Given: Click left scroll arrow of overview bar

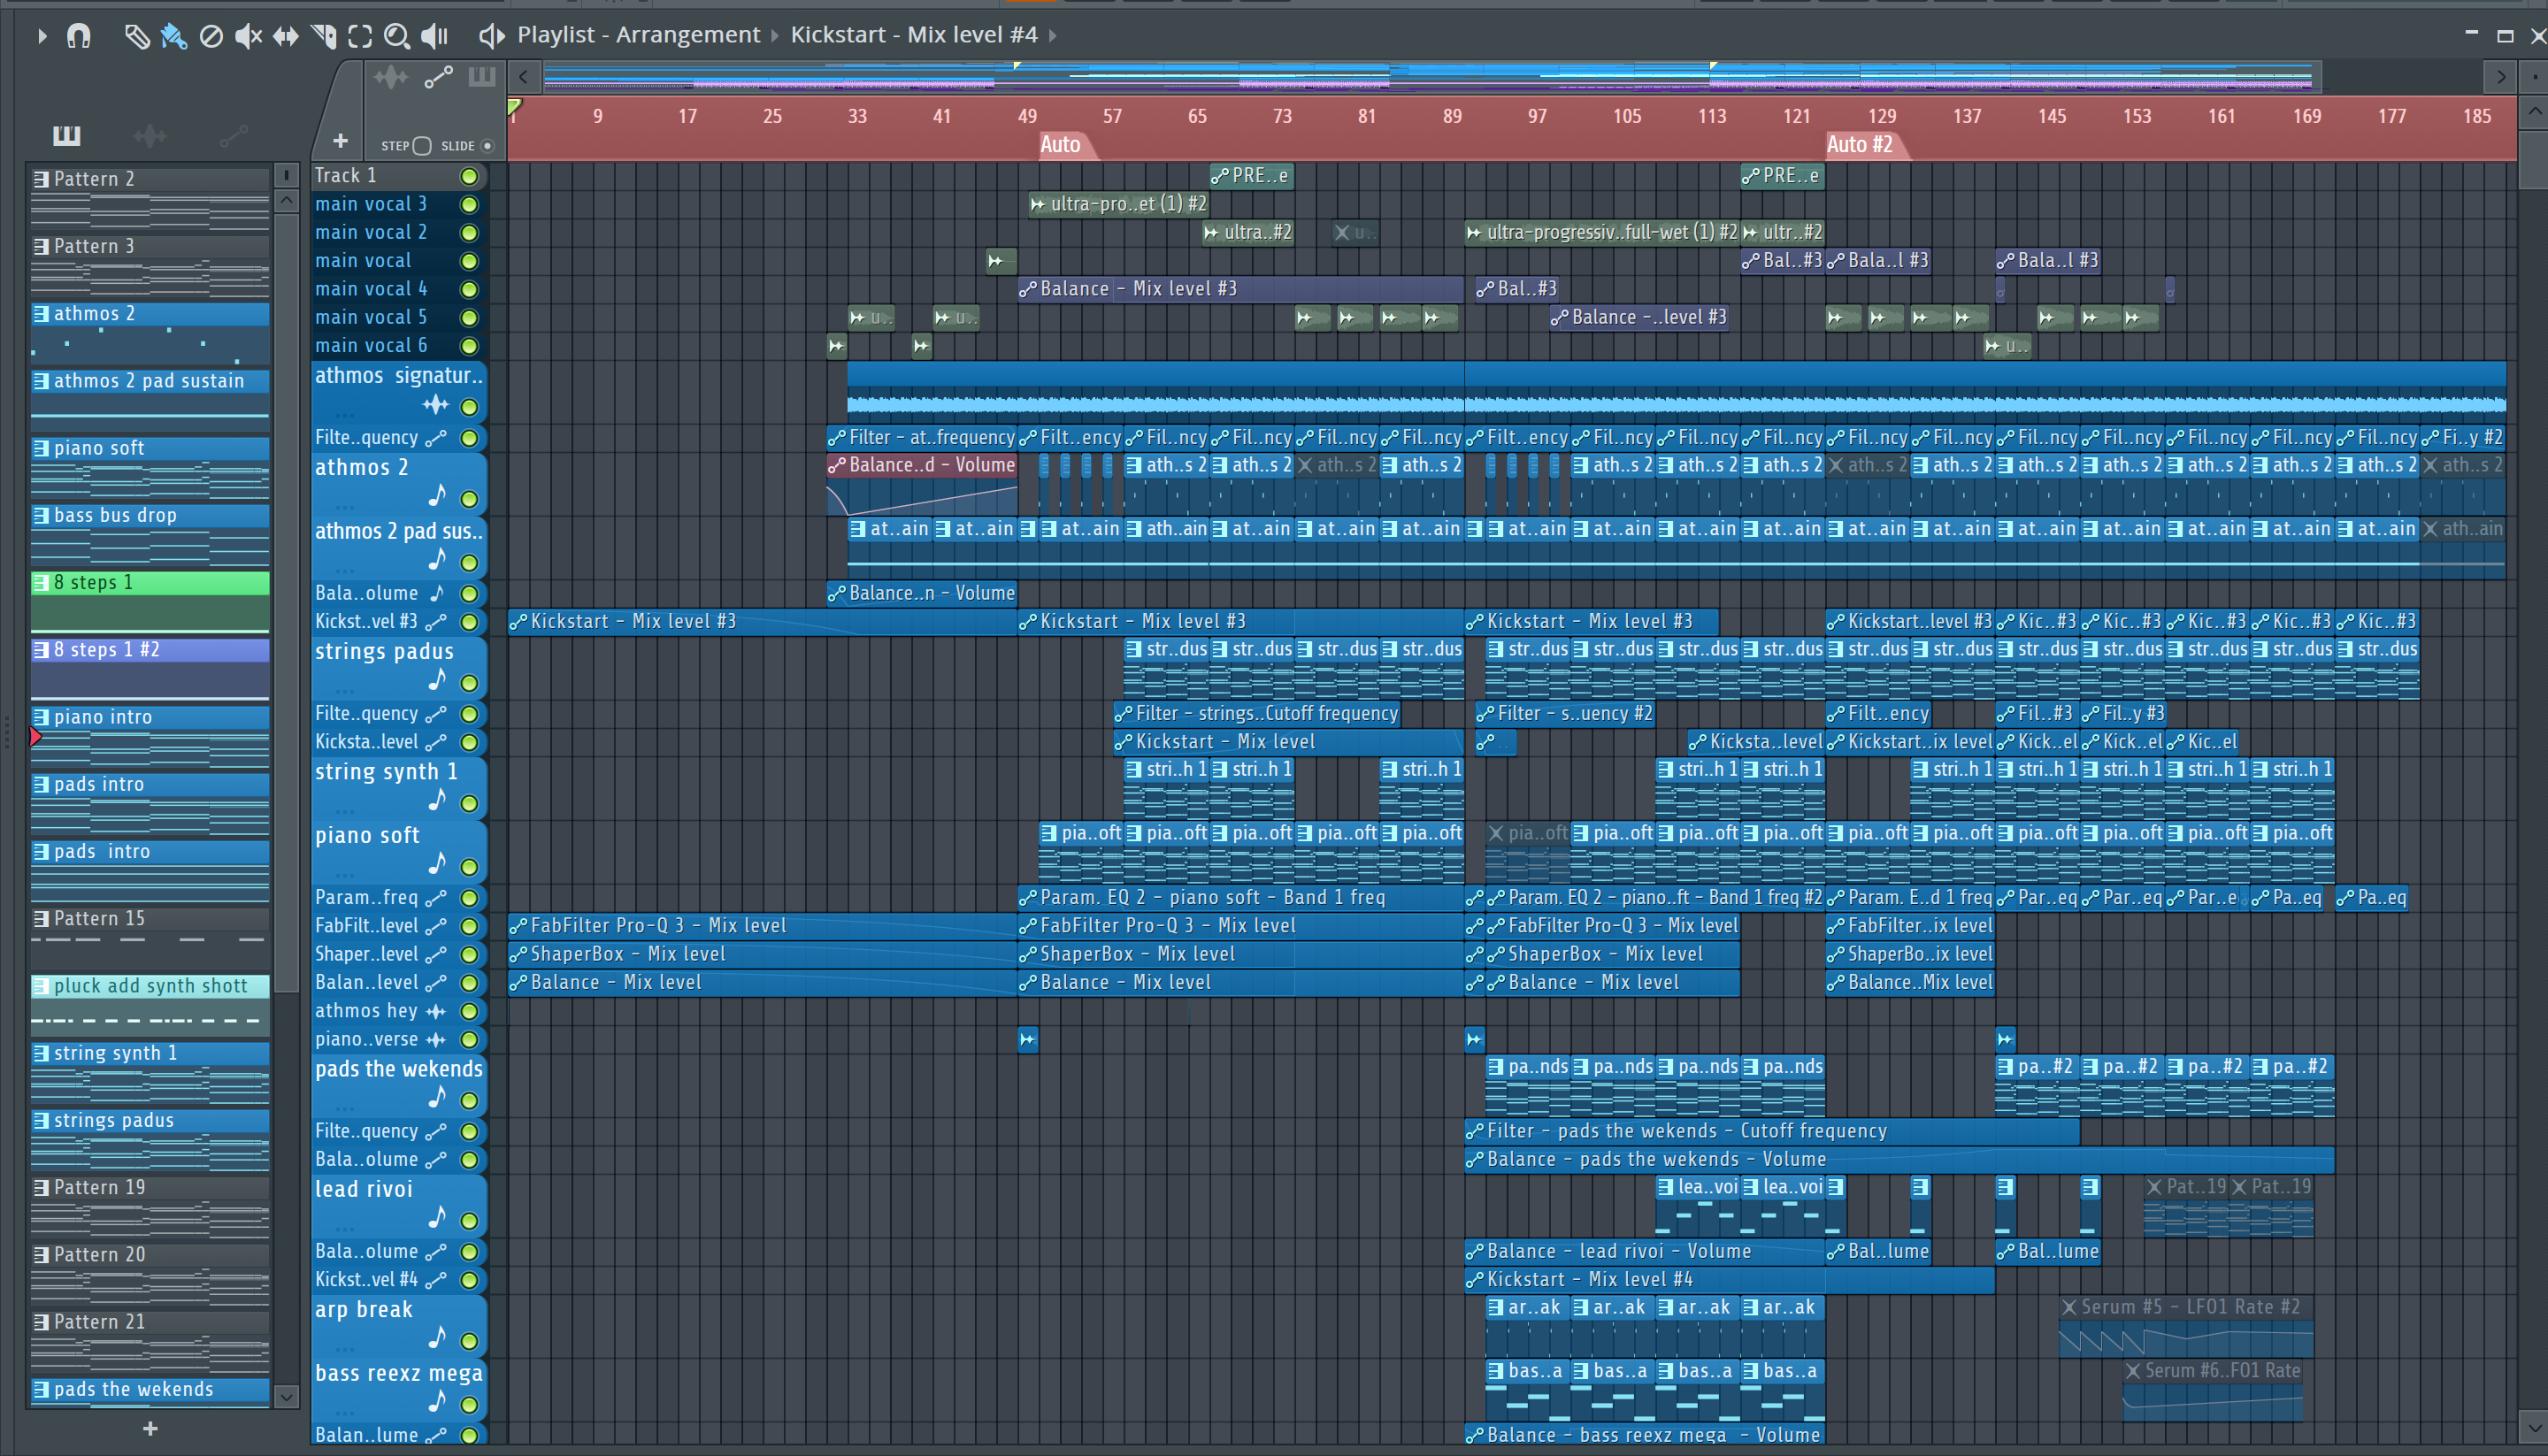Looking at the screenshot, I should tap(523, 76).
